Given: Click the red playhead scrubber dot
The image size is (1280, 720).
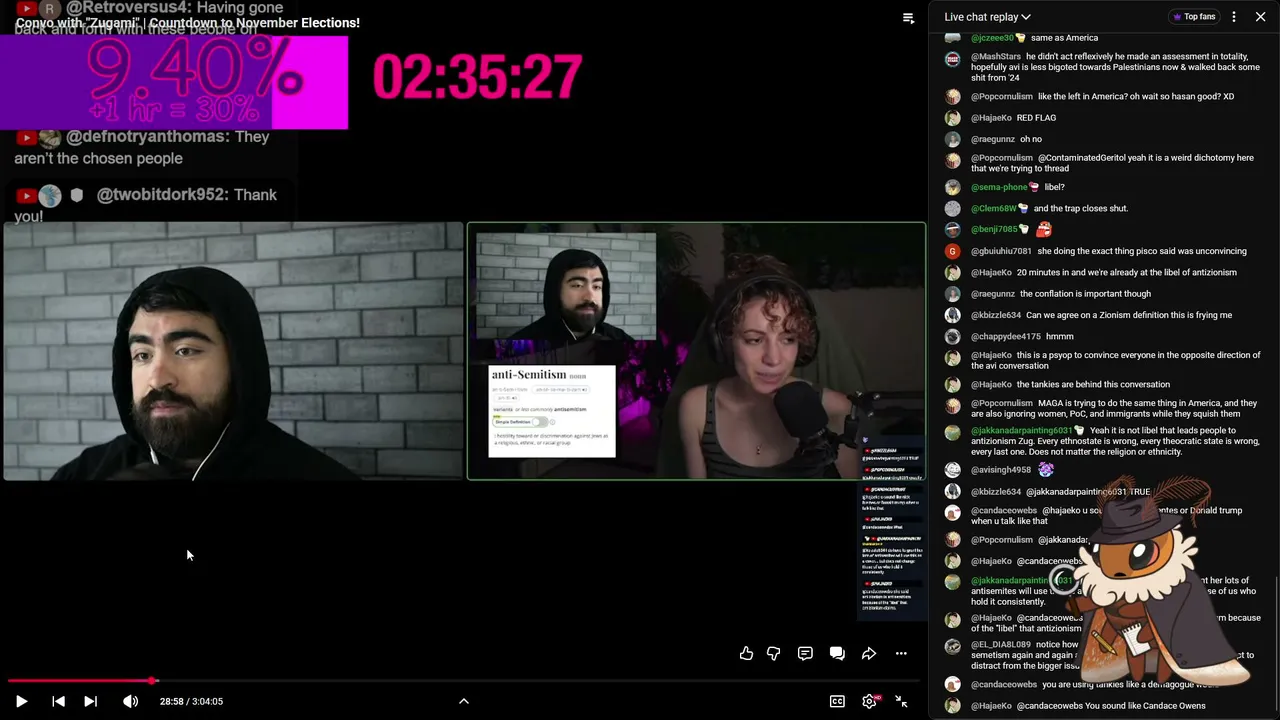Looking at the screenshot, I should [x=153, y=681].
